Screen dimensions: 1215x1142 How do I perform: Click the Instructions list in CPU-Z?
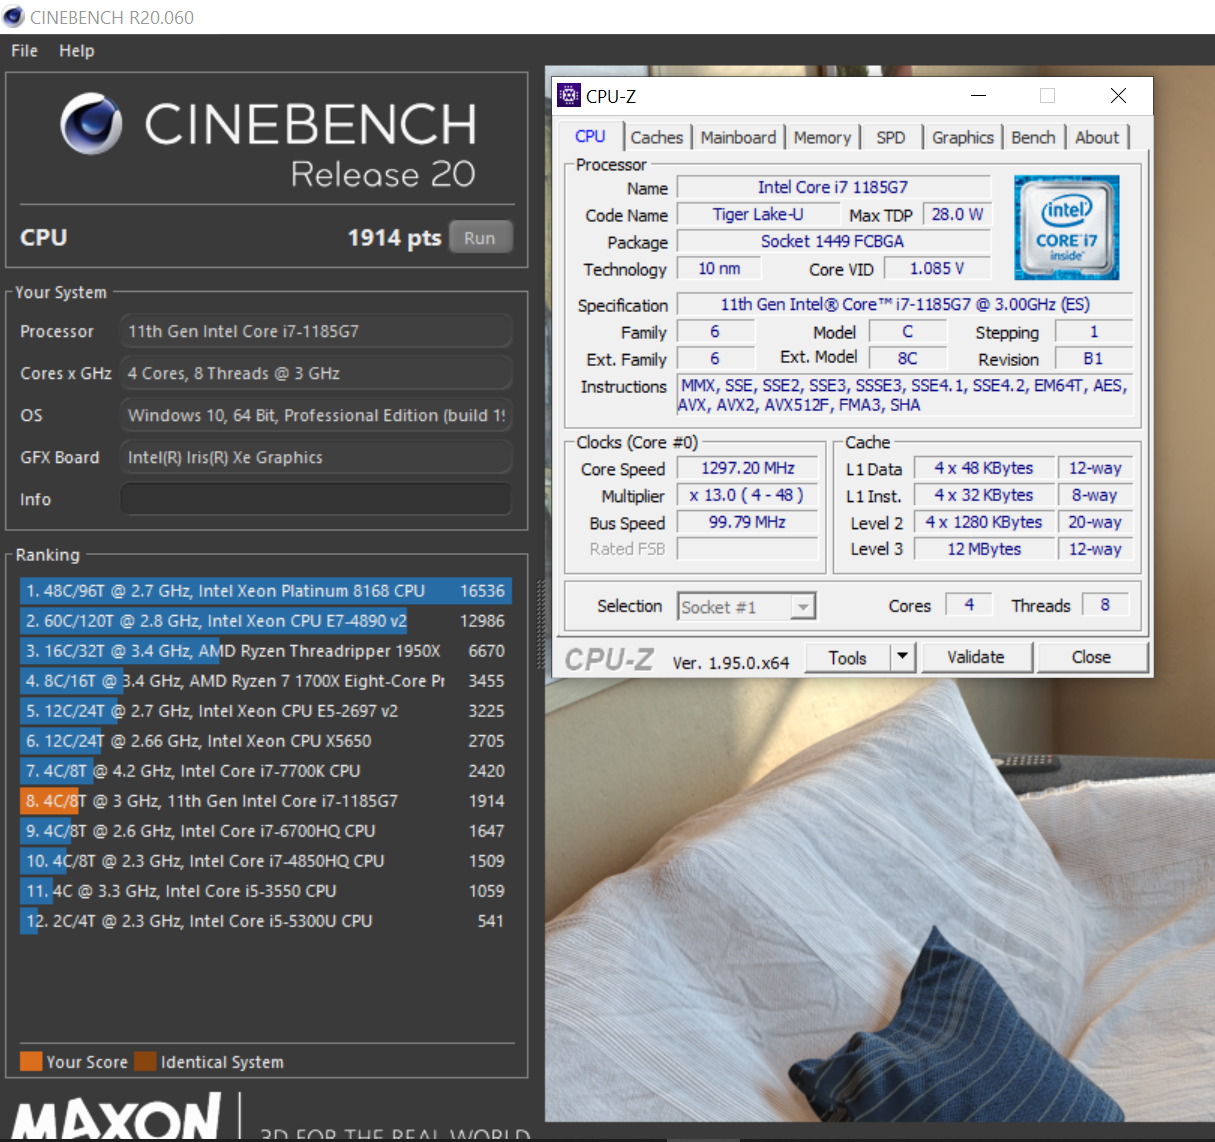[905, 395]
